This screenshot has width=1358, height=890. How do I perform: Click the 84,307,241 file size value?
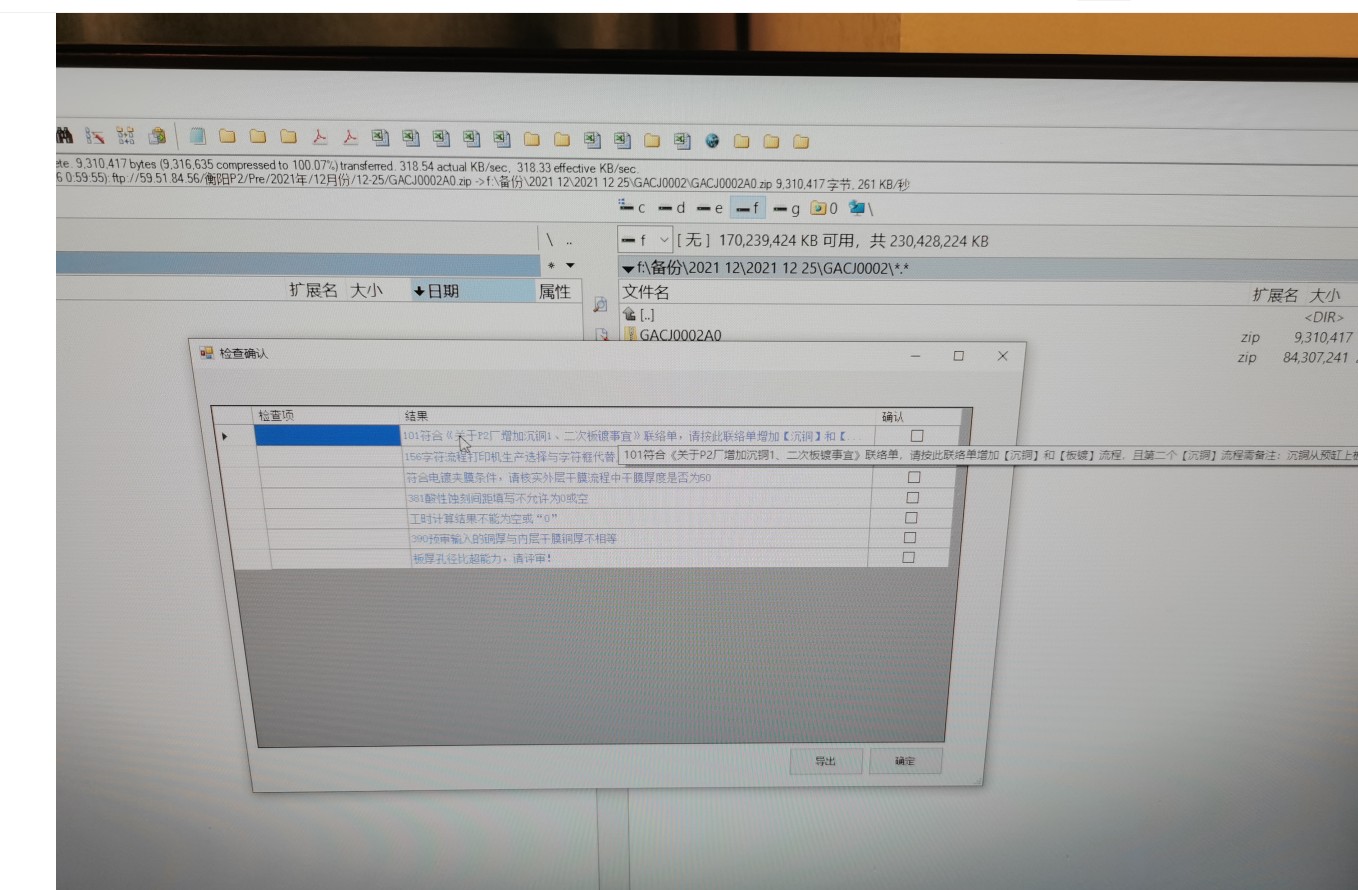click(1315, 357)
